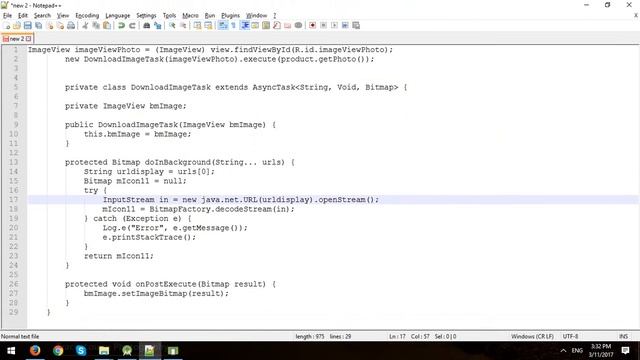Click the INS status bar indicator
This screenshot has width=640, height=360.
(x=623, y=336)
